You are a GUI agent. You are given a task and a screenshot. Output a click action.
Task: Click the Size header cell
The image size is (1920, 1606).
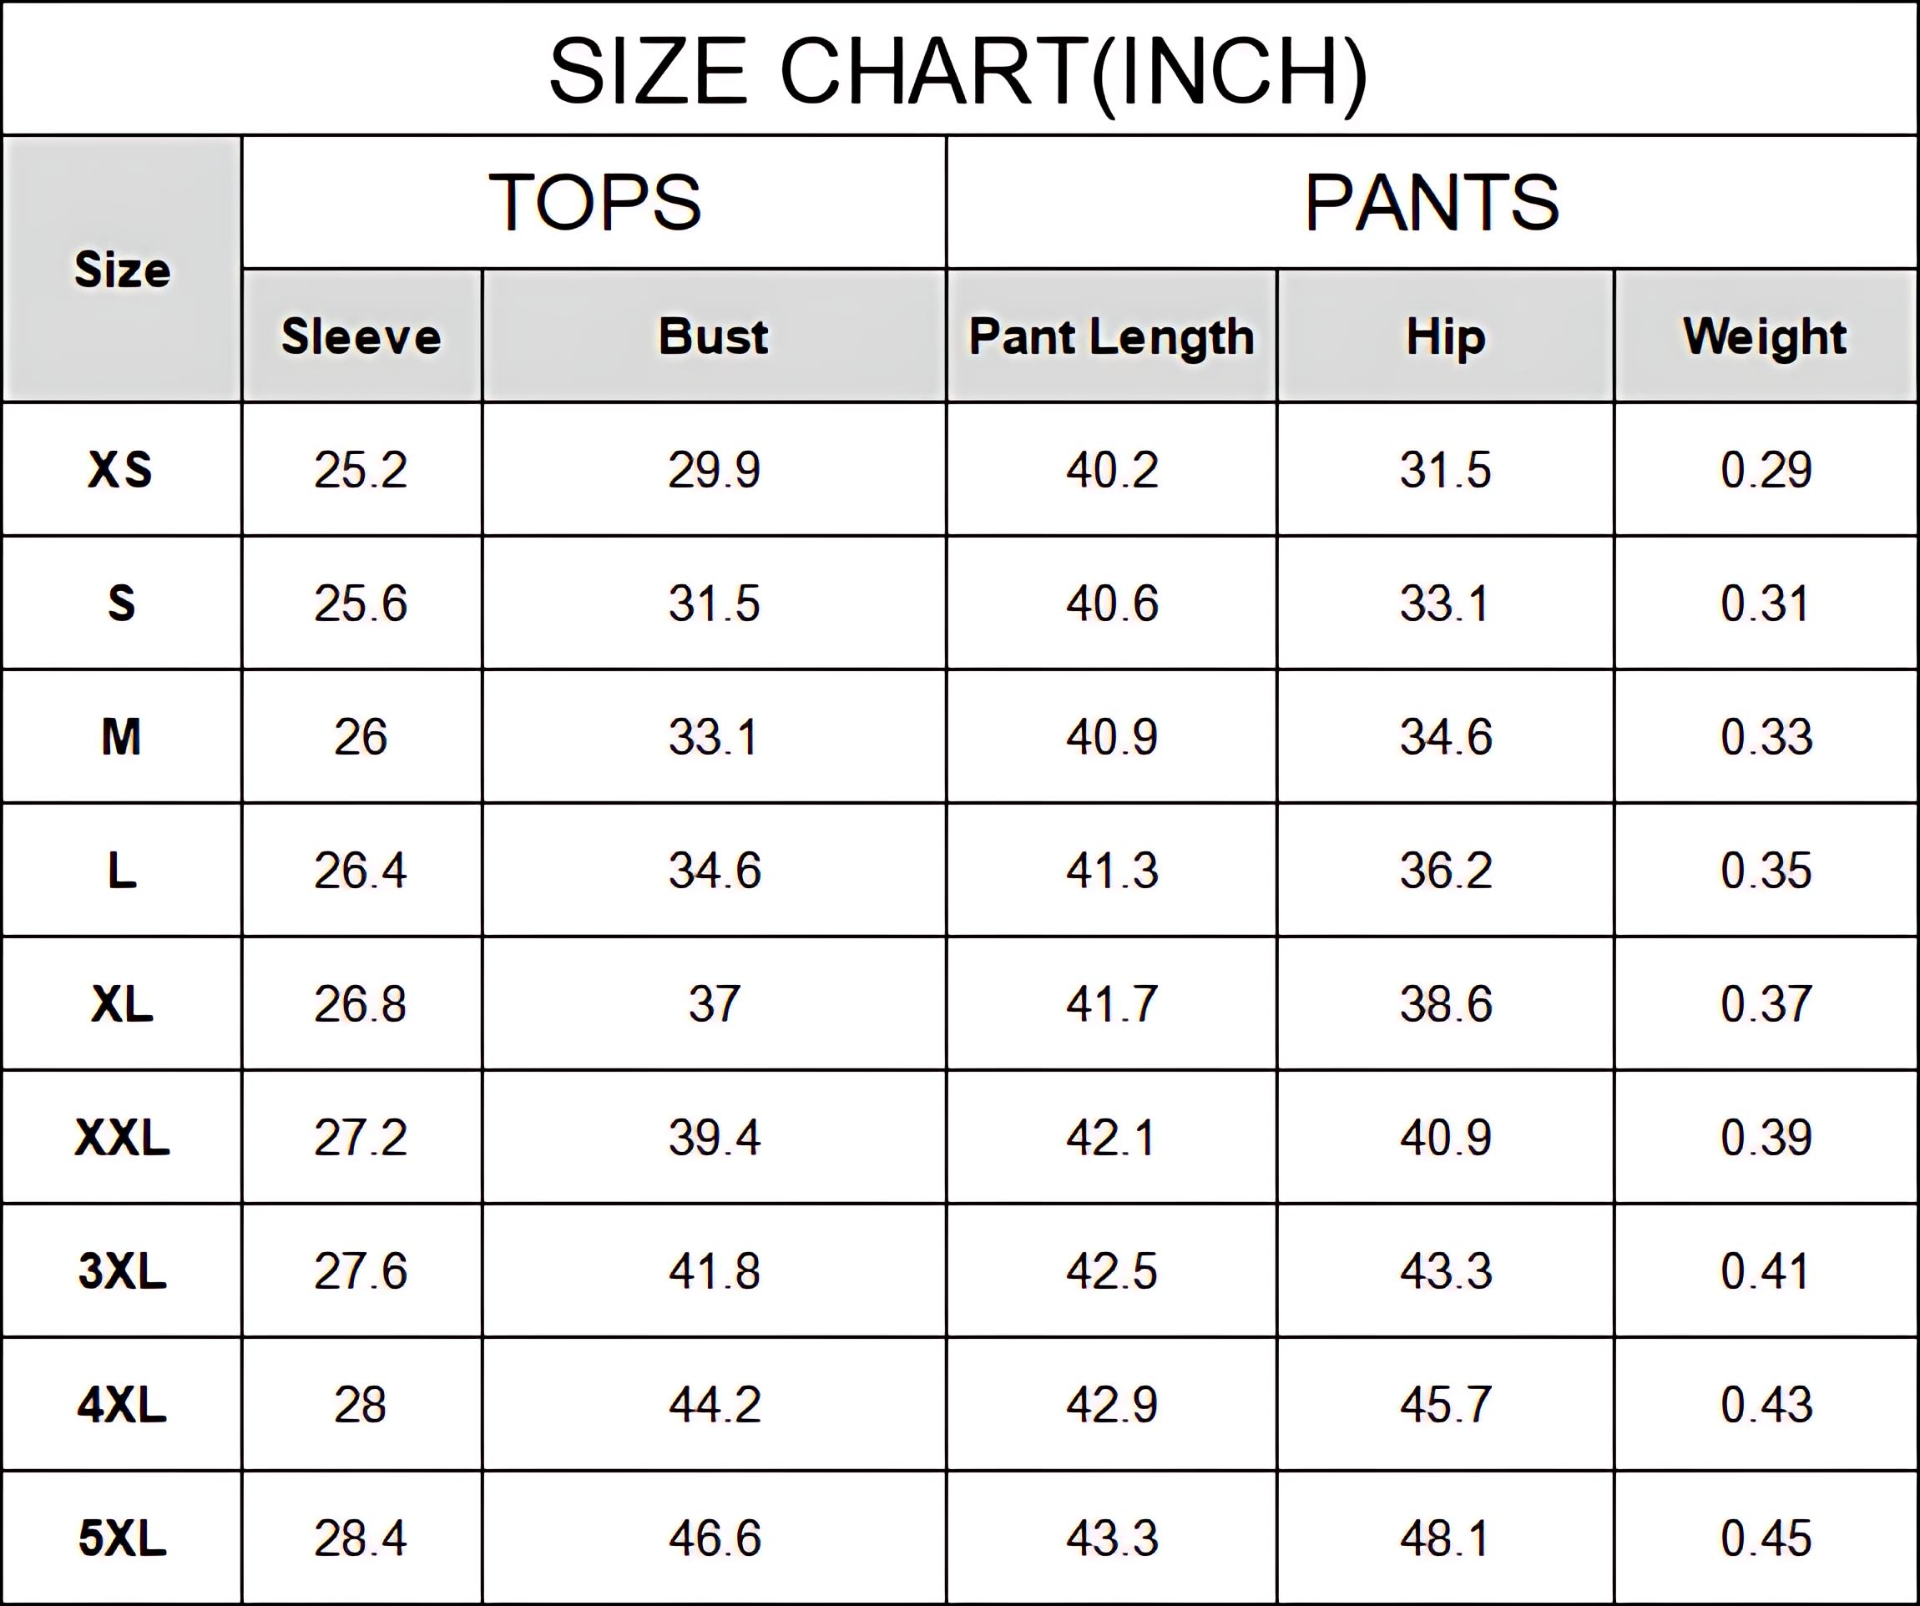point(122,270)
